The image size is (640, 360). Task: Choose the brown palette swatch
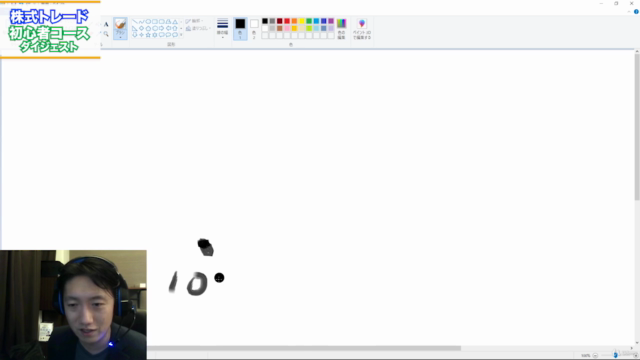[280, 29]
